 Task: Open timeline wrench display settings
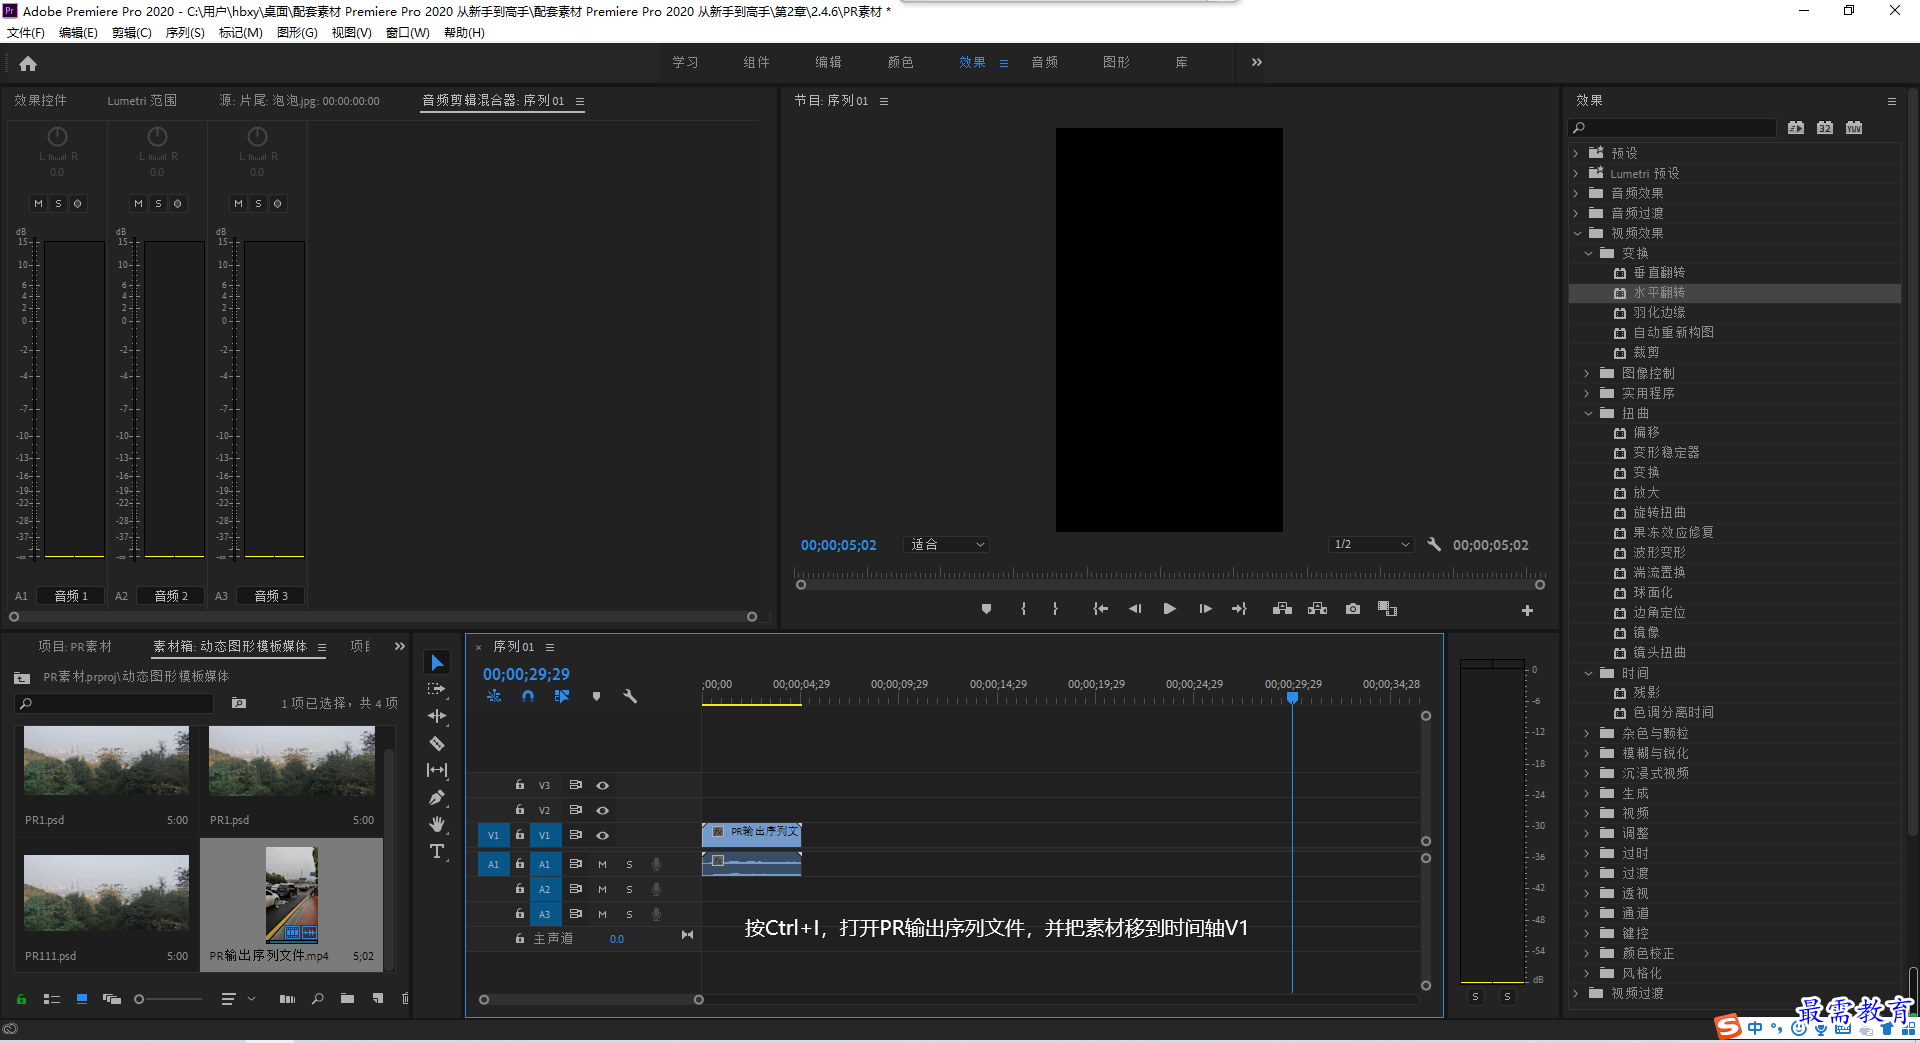(x=630, y=696)
